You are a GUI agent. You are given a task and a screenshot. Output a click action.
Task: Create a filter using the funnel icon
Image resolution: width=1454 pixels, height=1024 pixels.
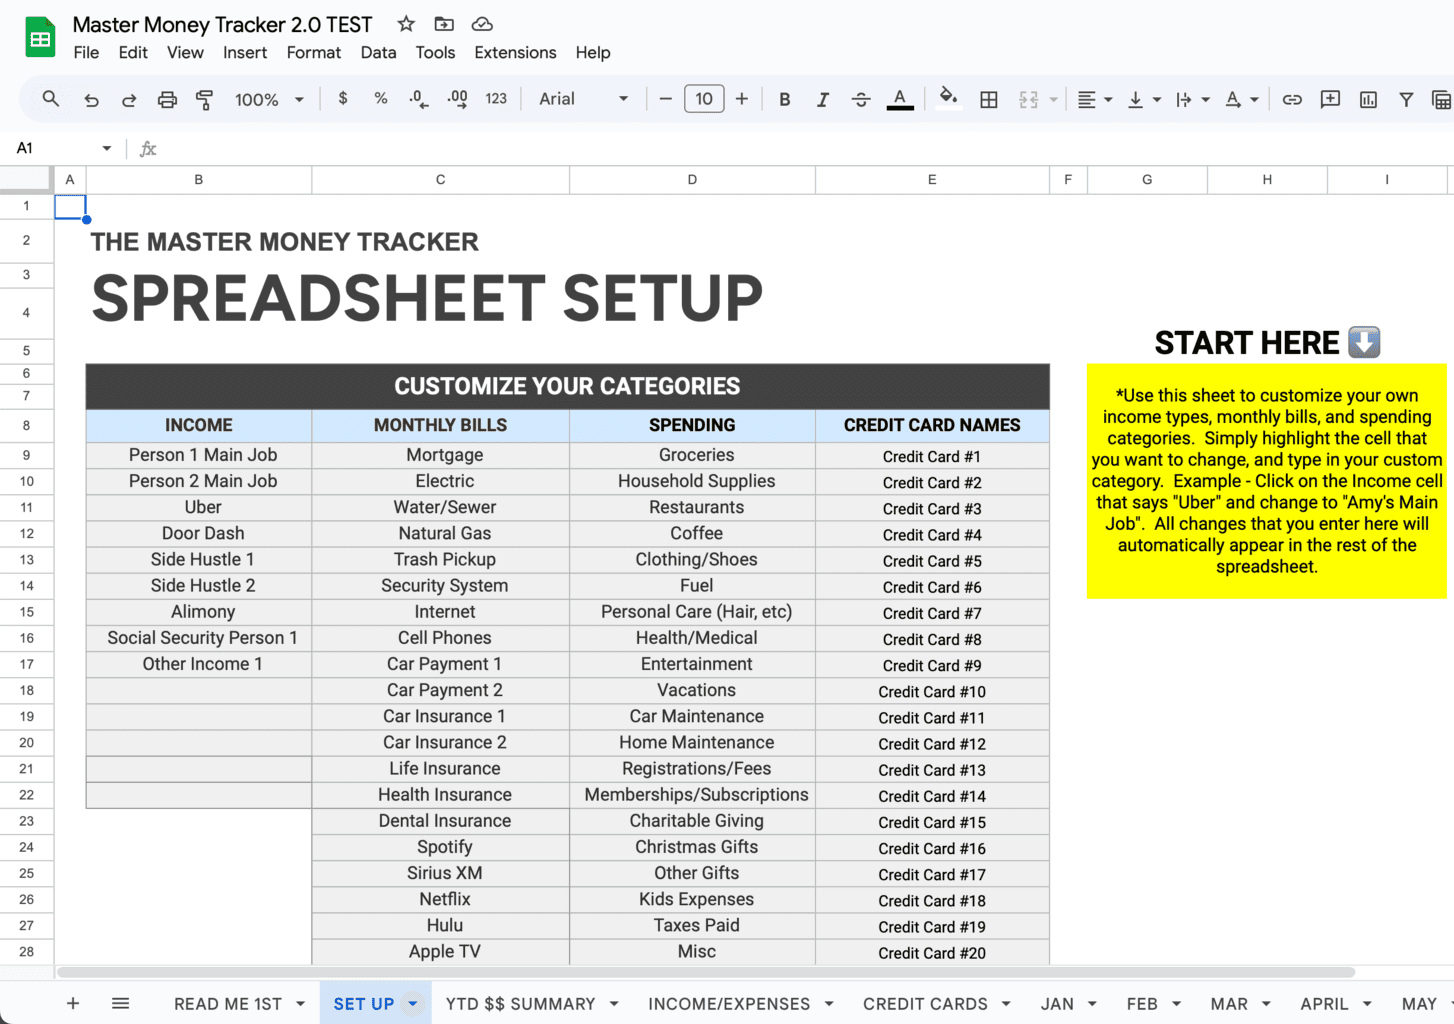(x=1406, y=99)
